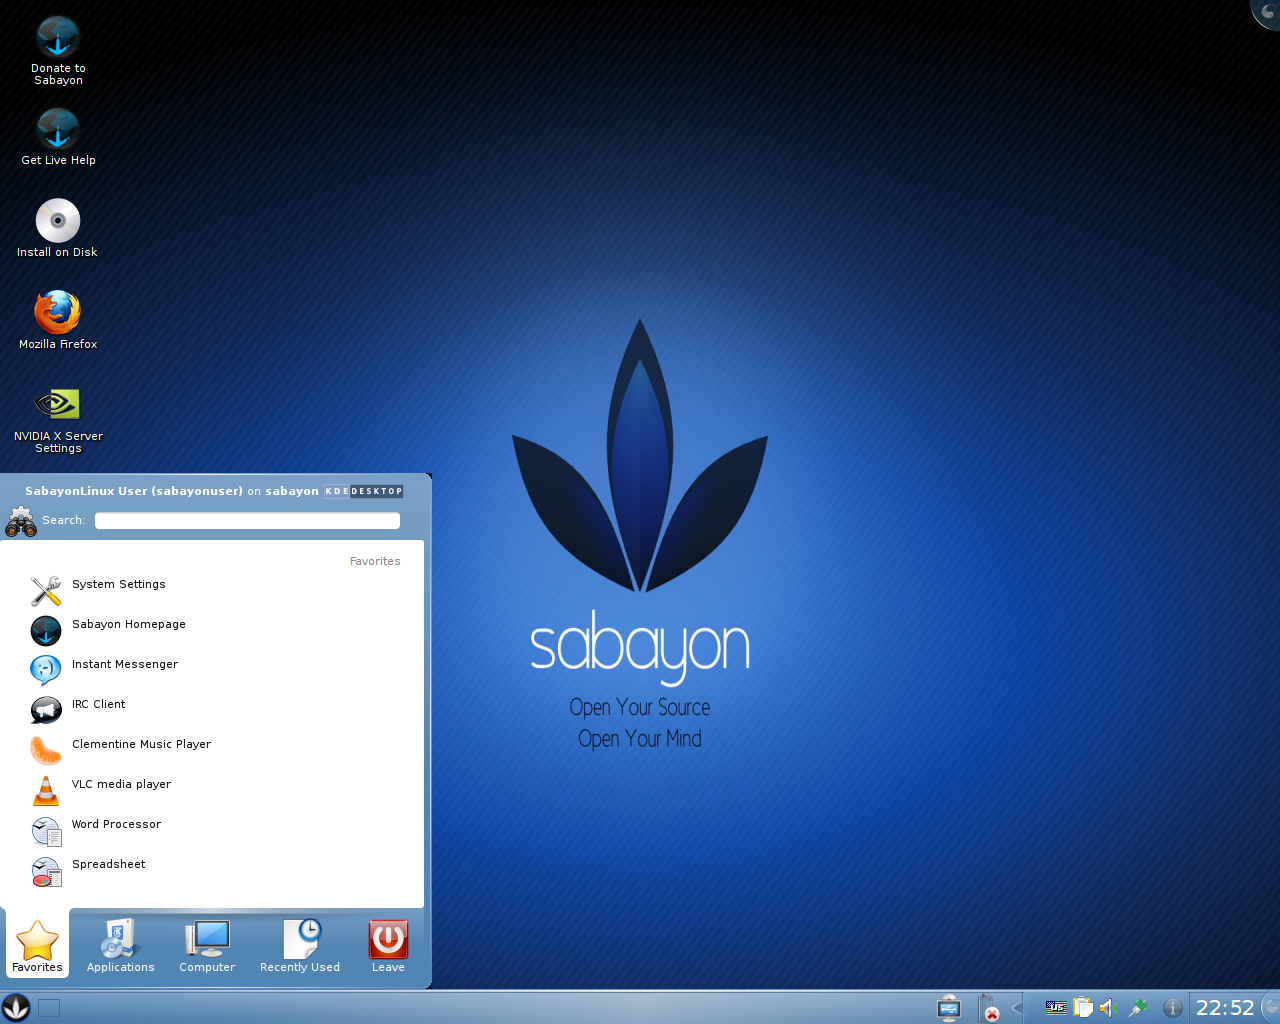
Task: Open the clipboard tray icon
Action: pos(1083,1008)
